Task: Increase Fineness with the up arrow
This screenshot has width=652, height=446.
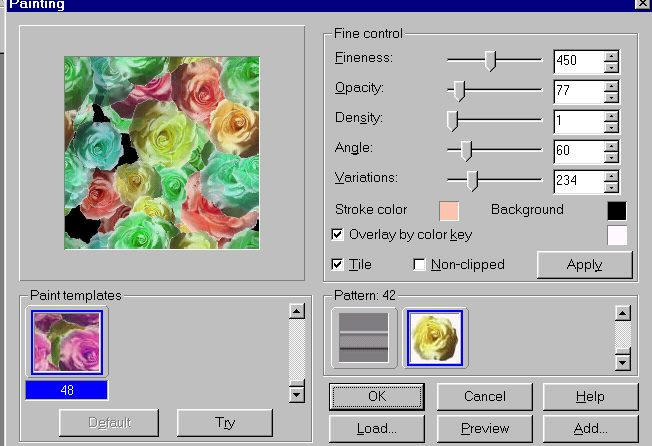Action: [x=611, y=56]
